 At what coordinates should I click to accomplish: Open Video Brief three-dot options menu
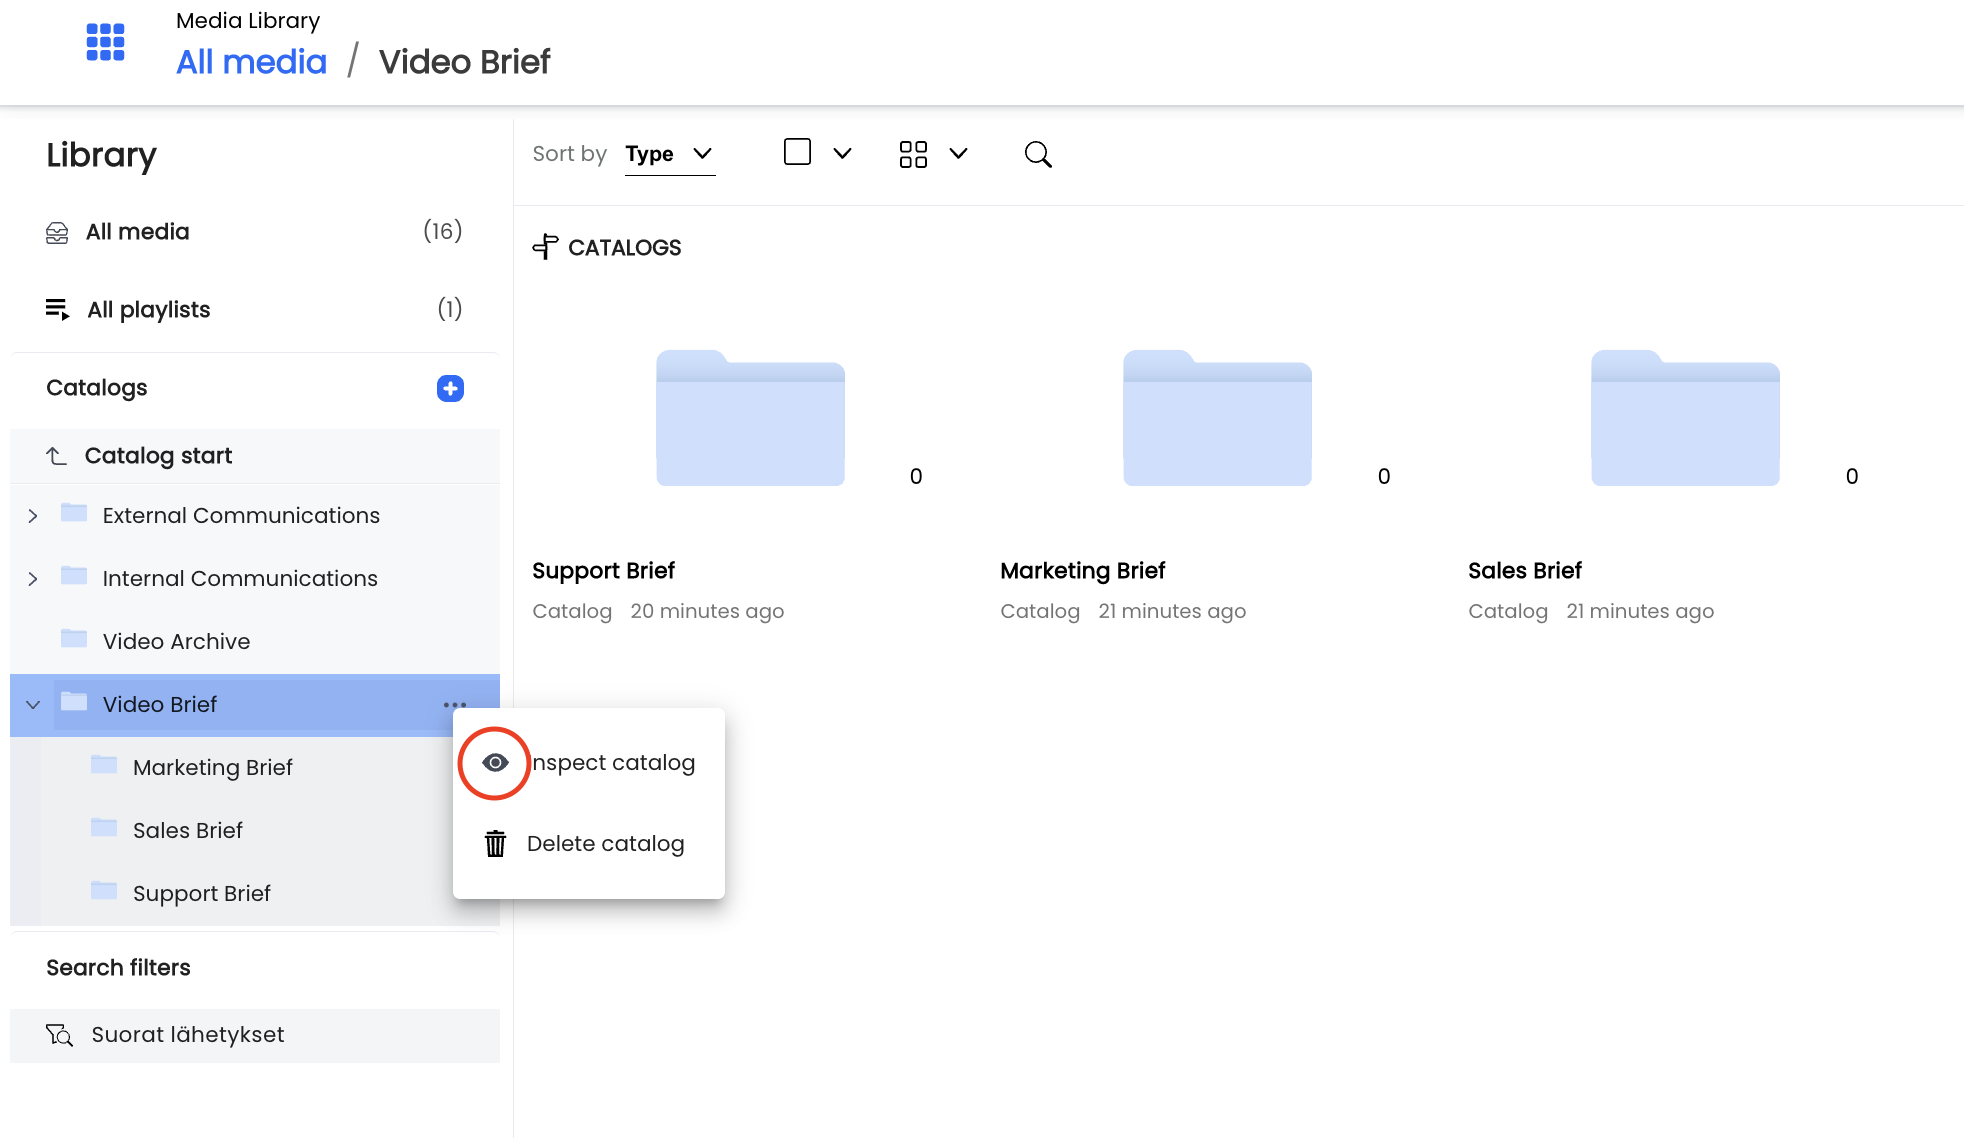click(455, 705)
